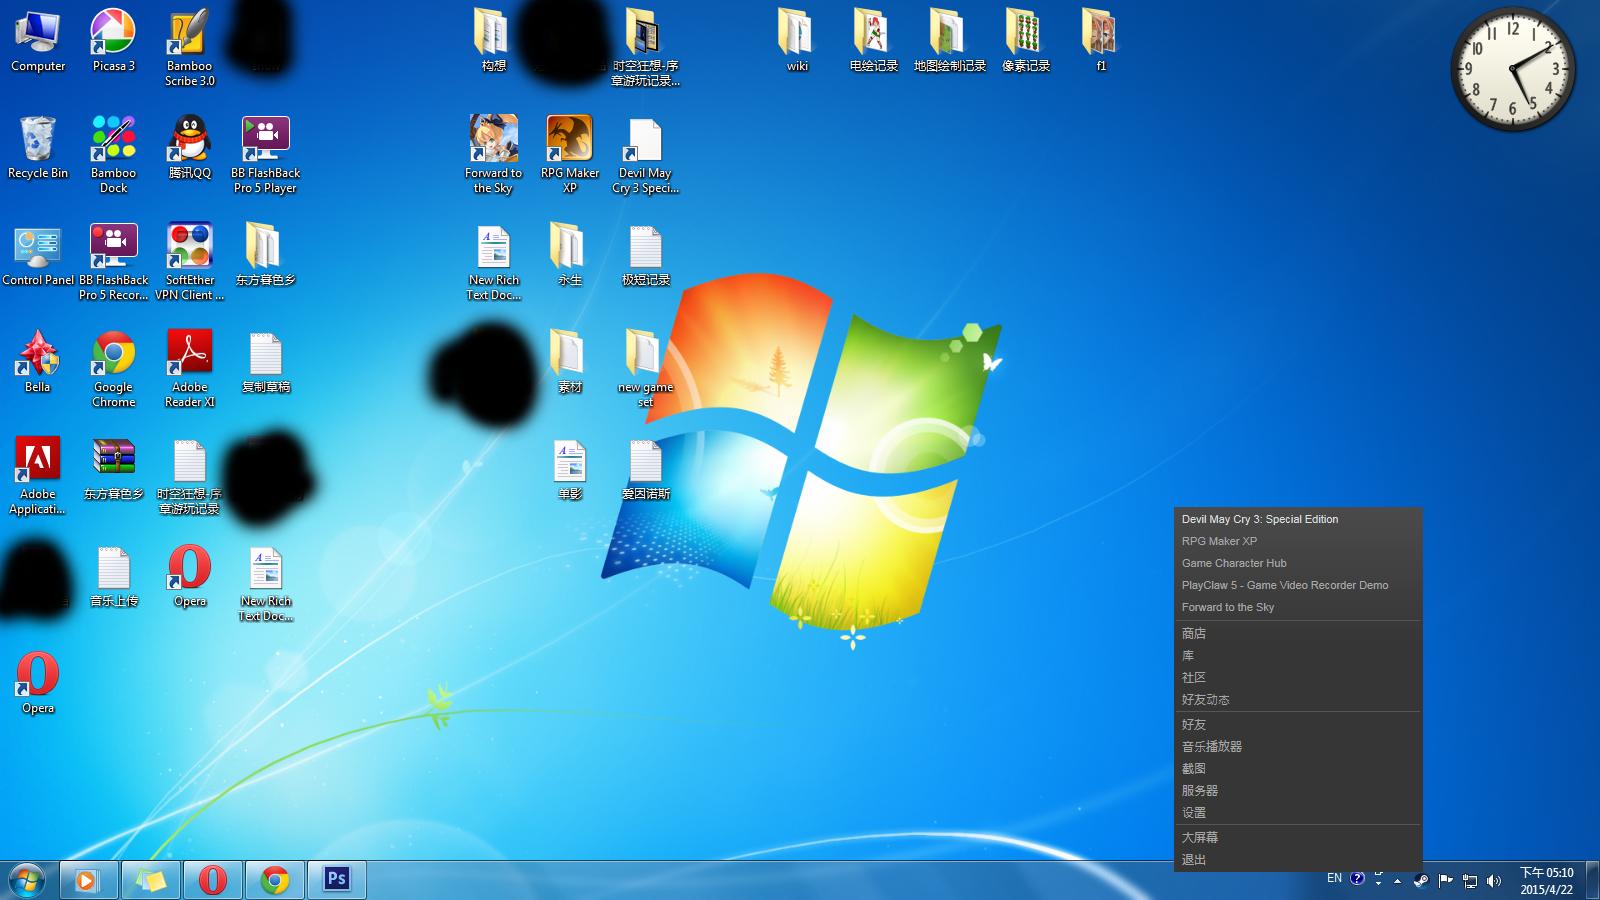The image size is (1600, 900).
Task: Select the Bamboo Dock desktop icon
Action: click(x=113, y=154)
